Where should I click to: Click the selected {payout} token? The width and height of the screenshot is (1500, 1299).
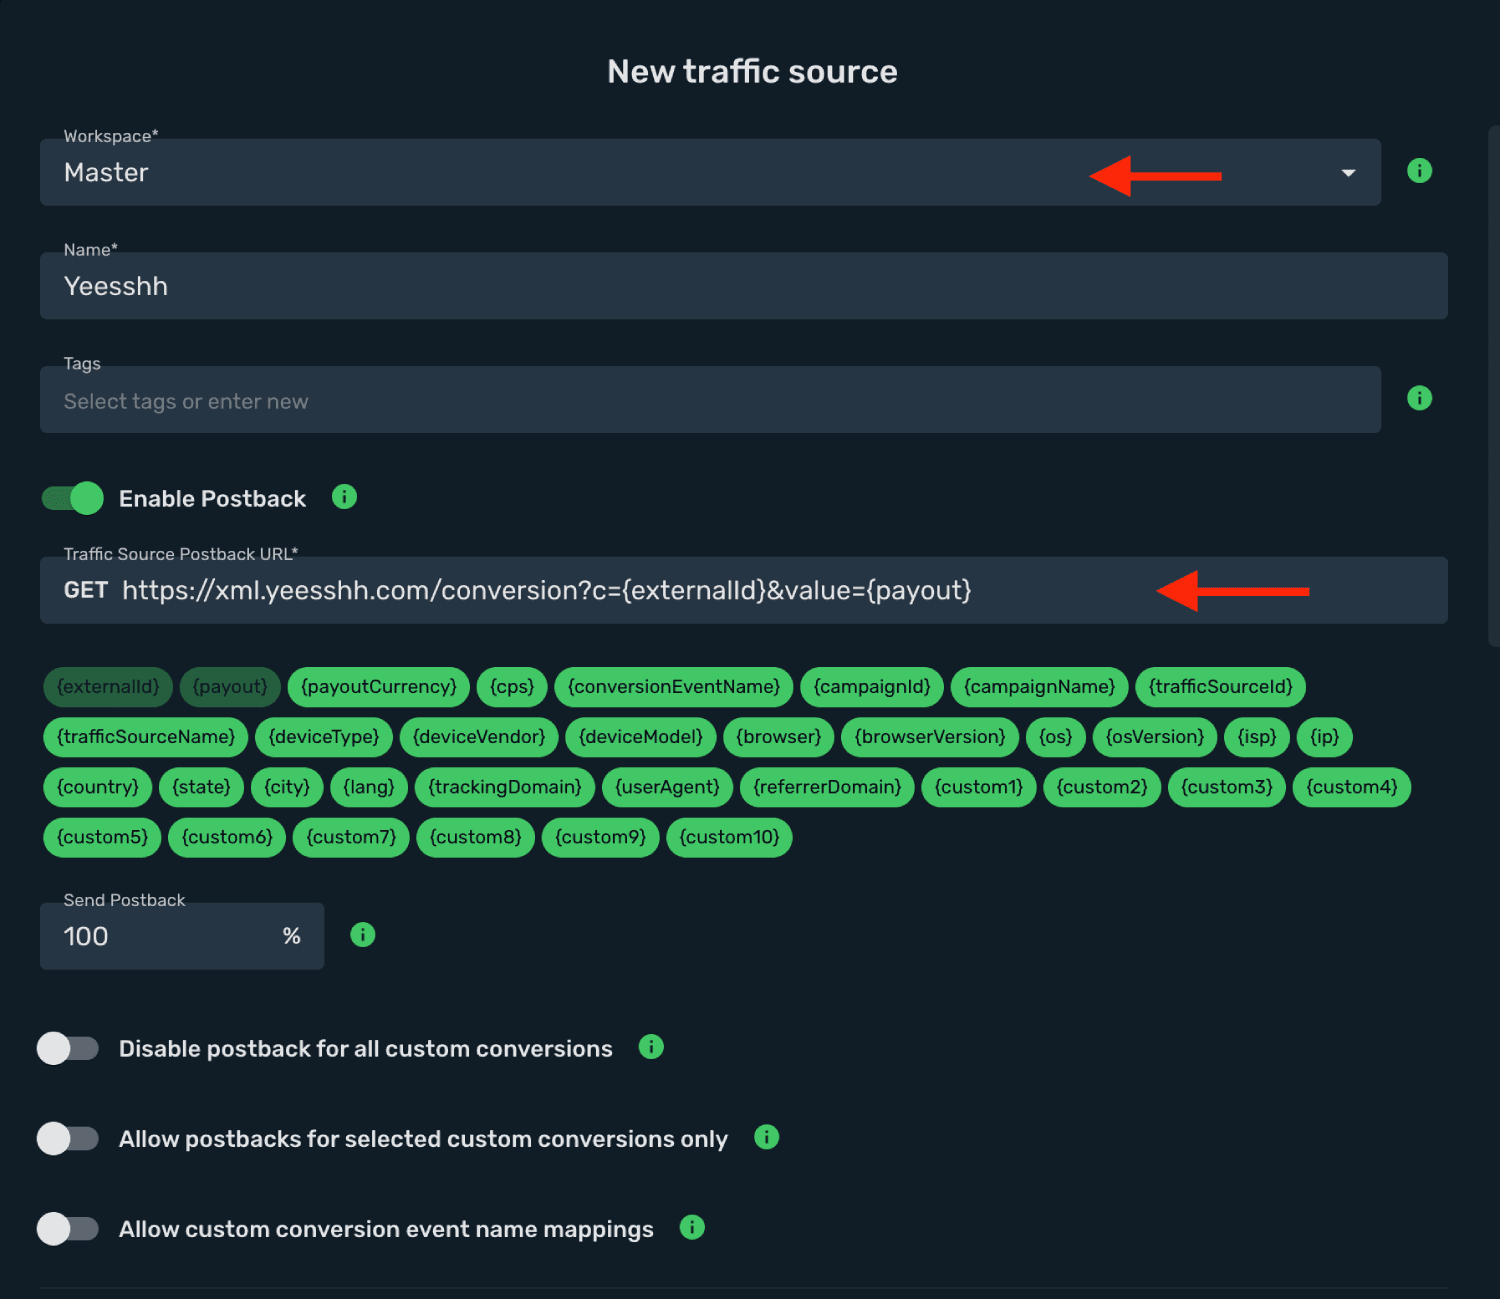230,687
